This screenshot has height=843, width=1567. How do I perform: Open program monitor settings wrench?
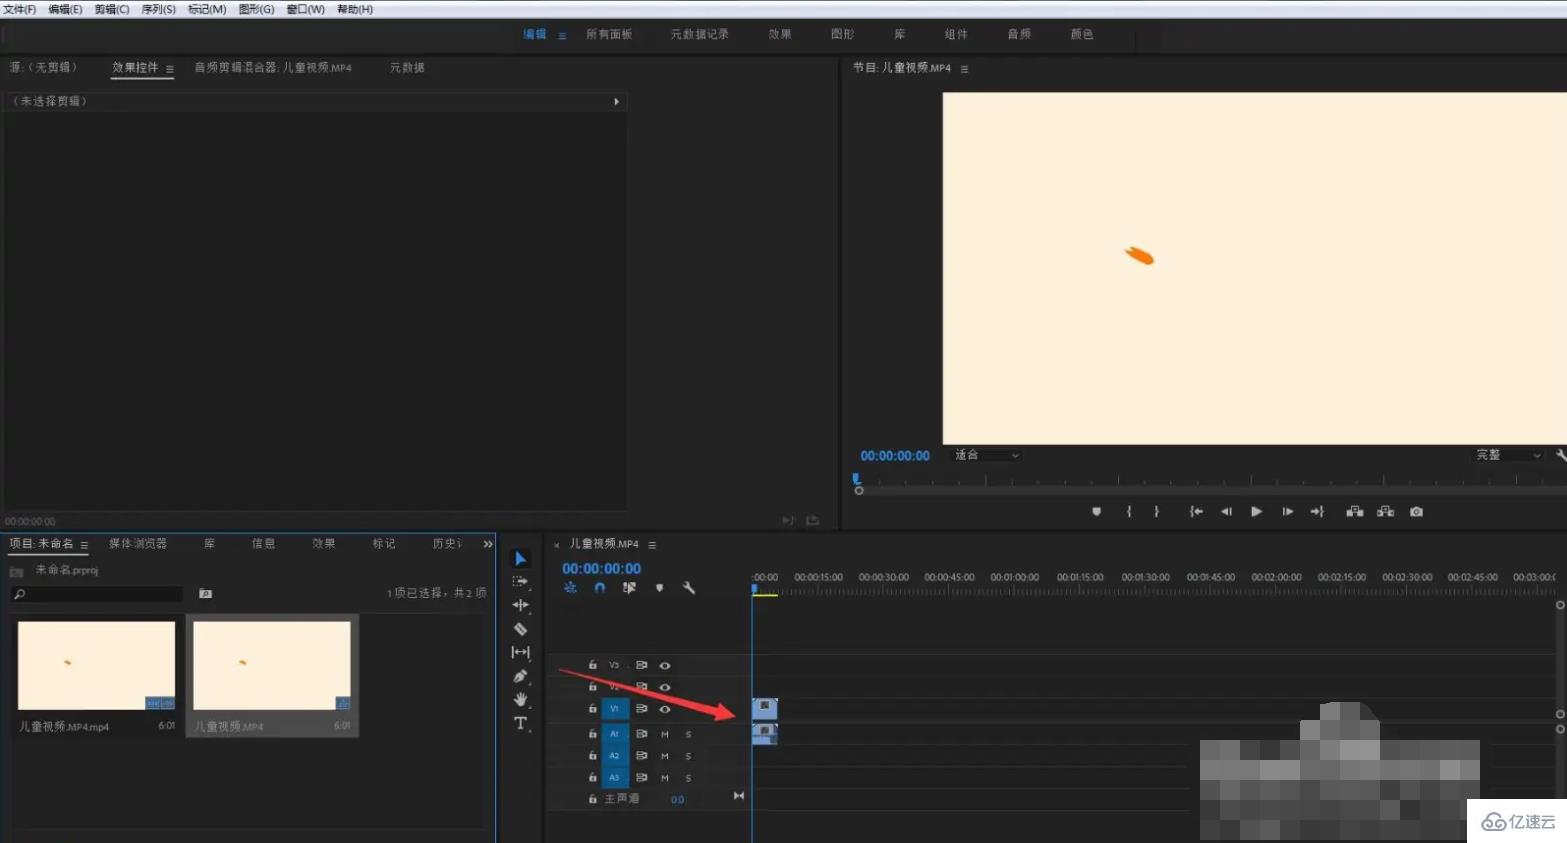click(x=1561, y=455)
